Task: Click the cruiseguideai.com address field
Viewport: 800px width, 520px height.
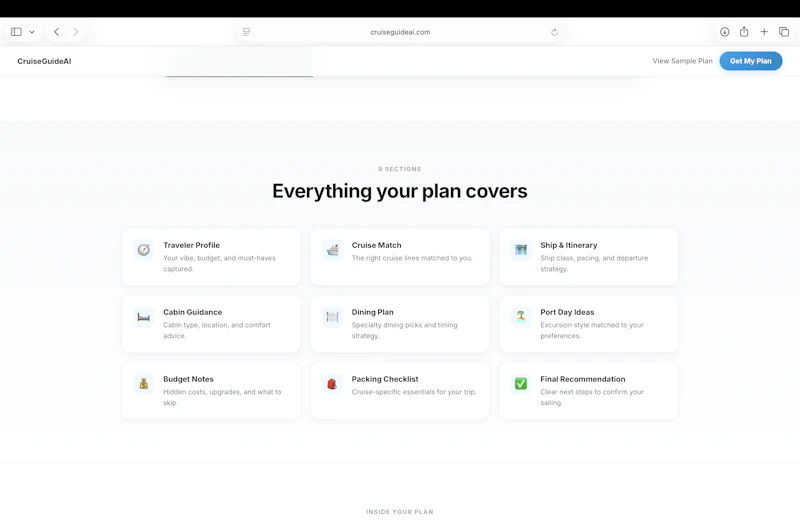Action: [400, 32]
